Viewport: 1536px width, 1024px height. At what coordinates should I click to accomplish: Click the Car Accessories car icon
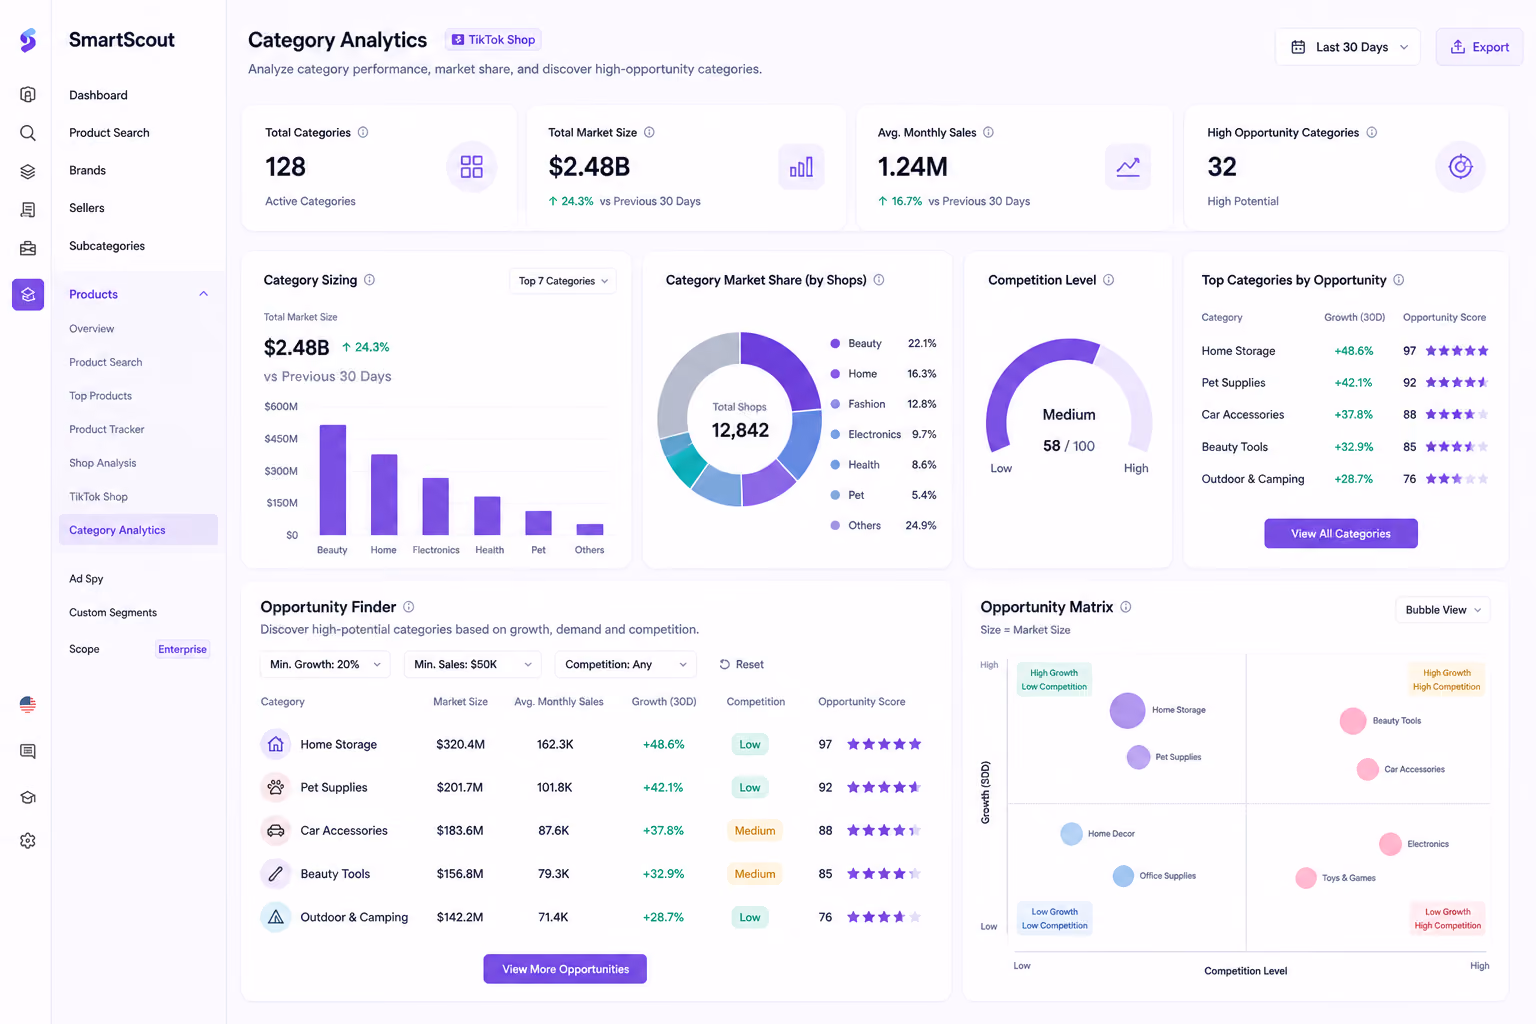pyautogui.click(x=276, y=830)
